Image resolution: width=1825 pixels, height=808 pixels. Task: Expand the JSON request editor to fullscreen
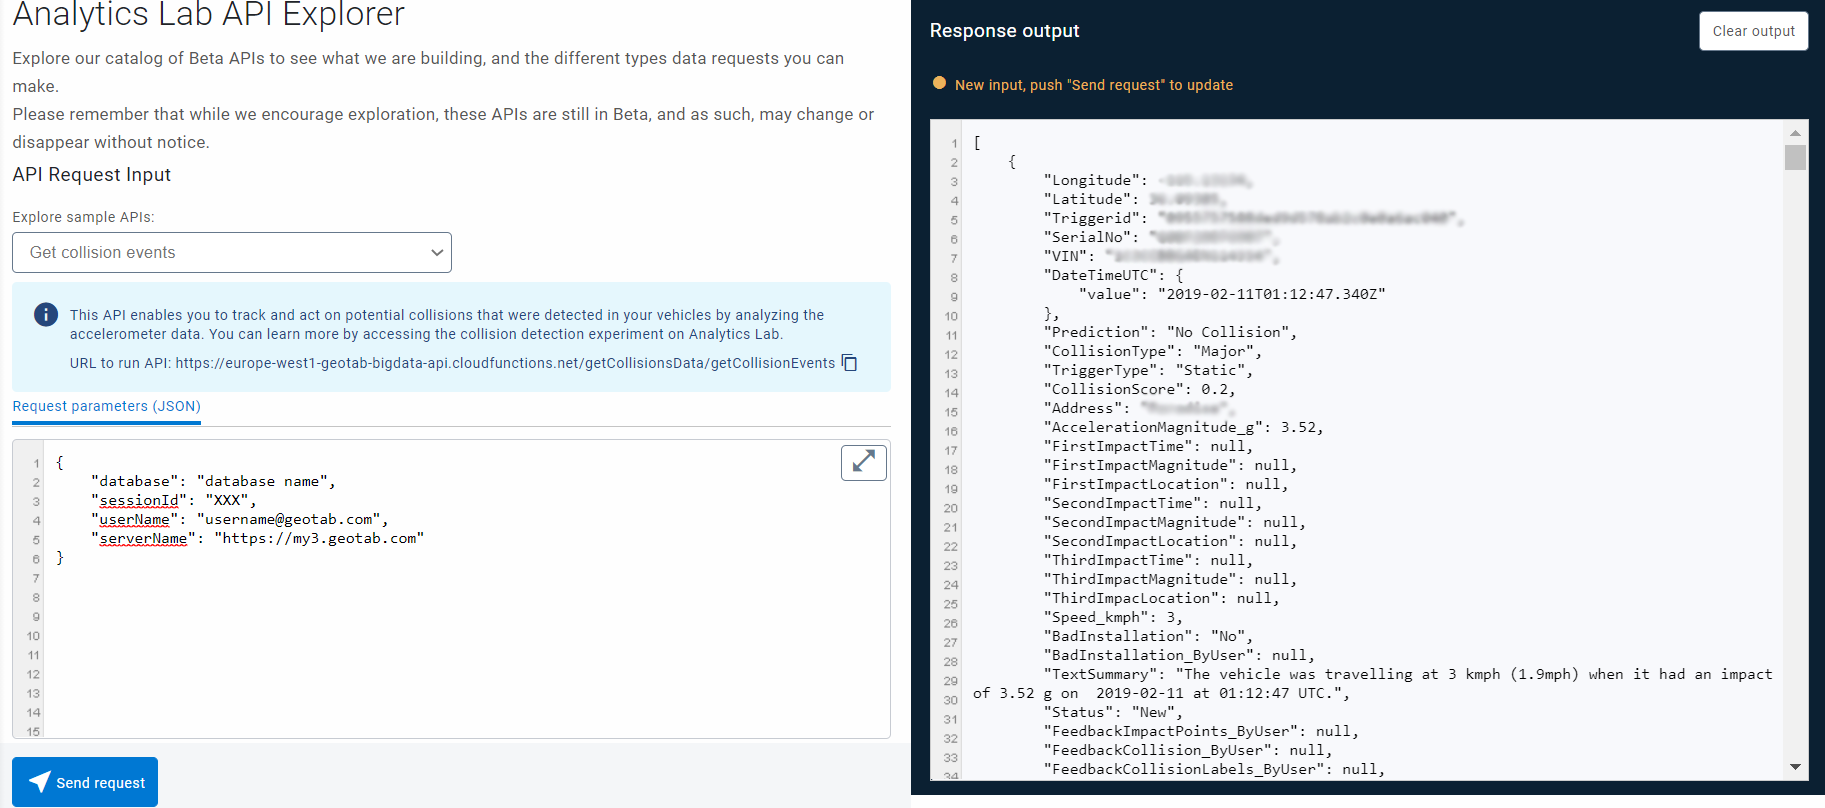[863, 462]
